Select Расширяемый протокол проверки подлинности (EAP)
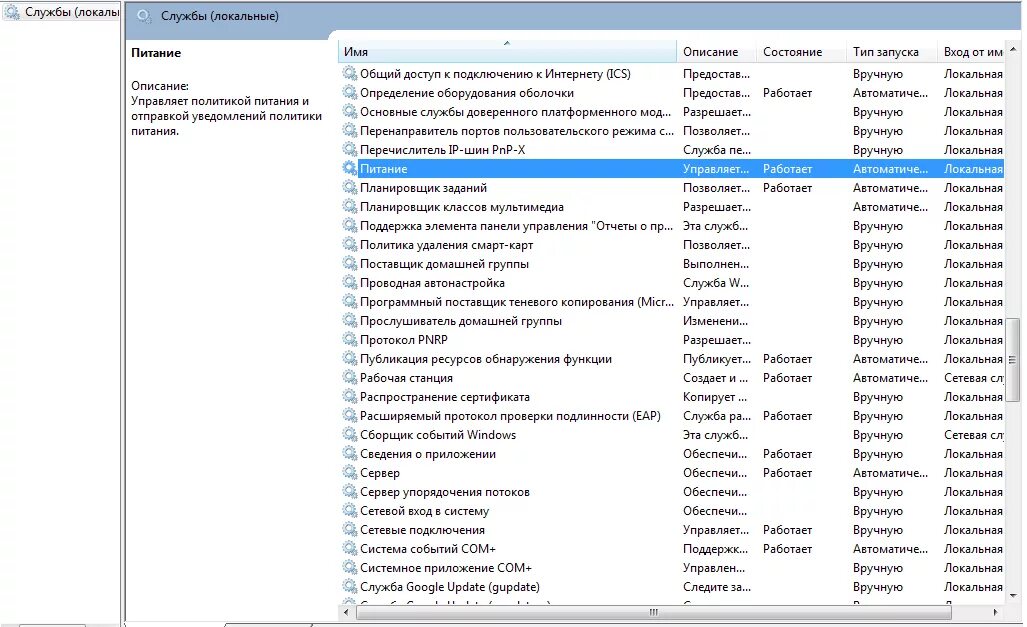This screenshot has height=627, width=1027. tap(510, 415)
